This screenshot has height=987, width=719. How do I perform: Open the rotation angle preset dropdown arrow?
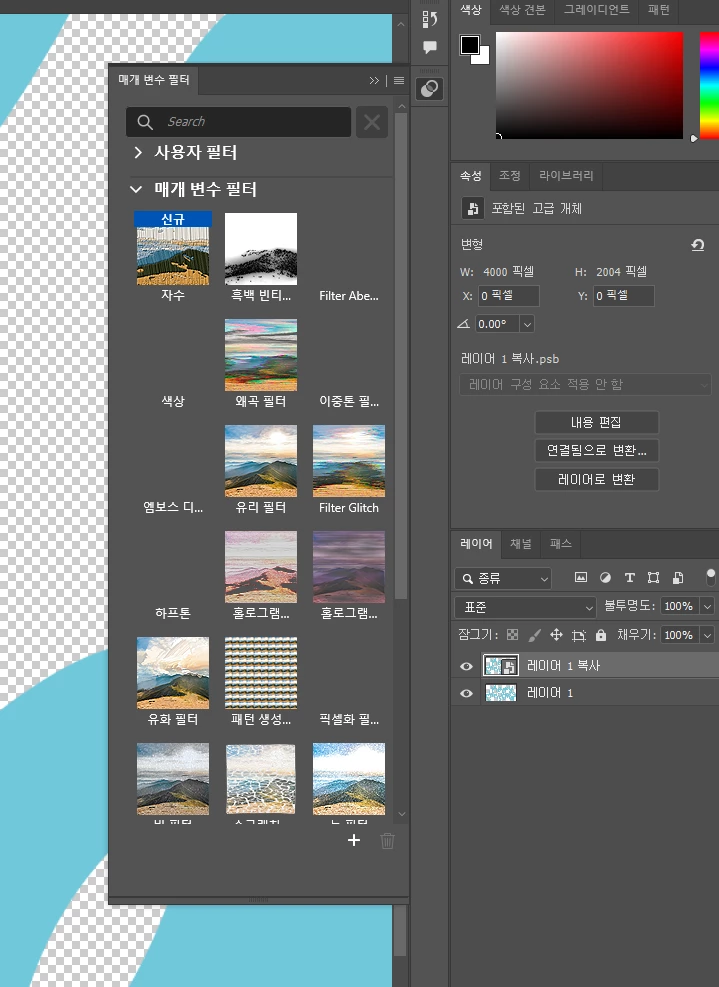click(528, 324)
